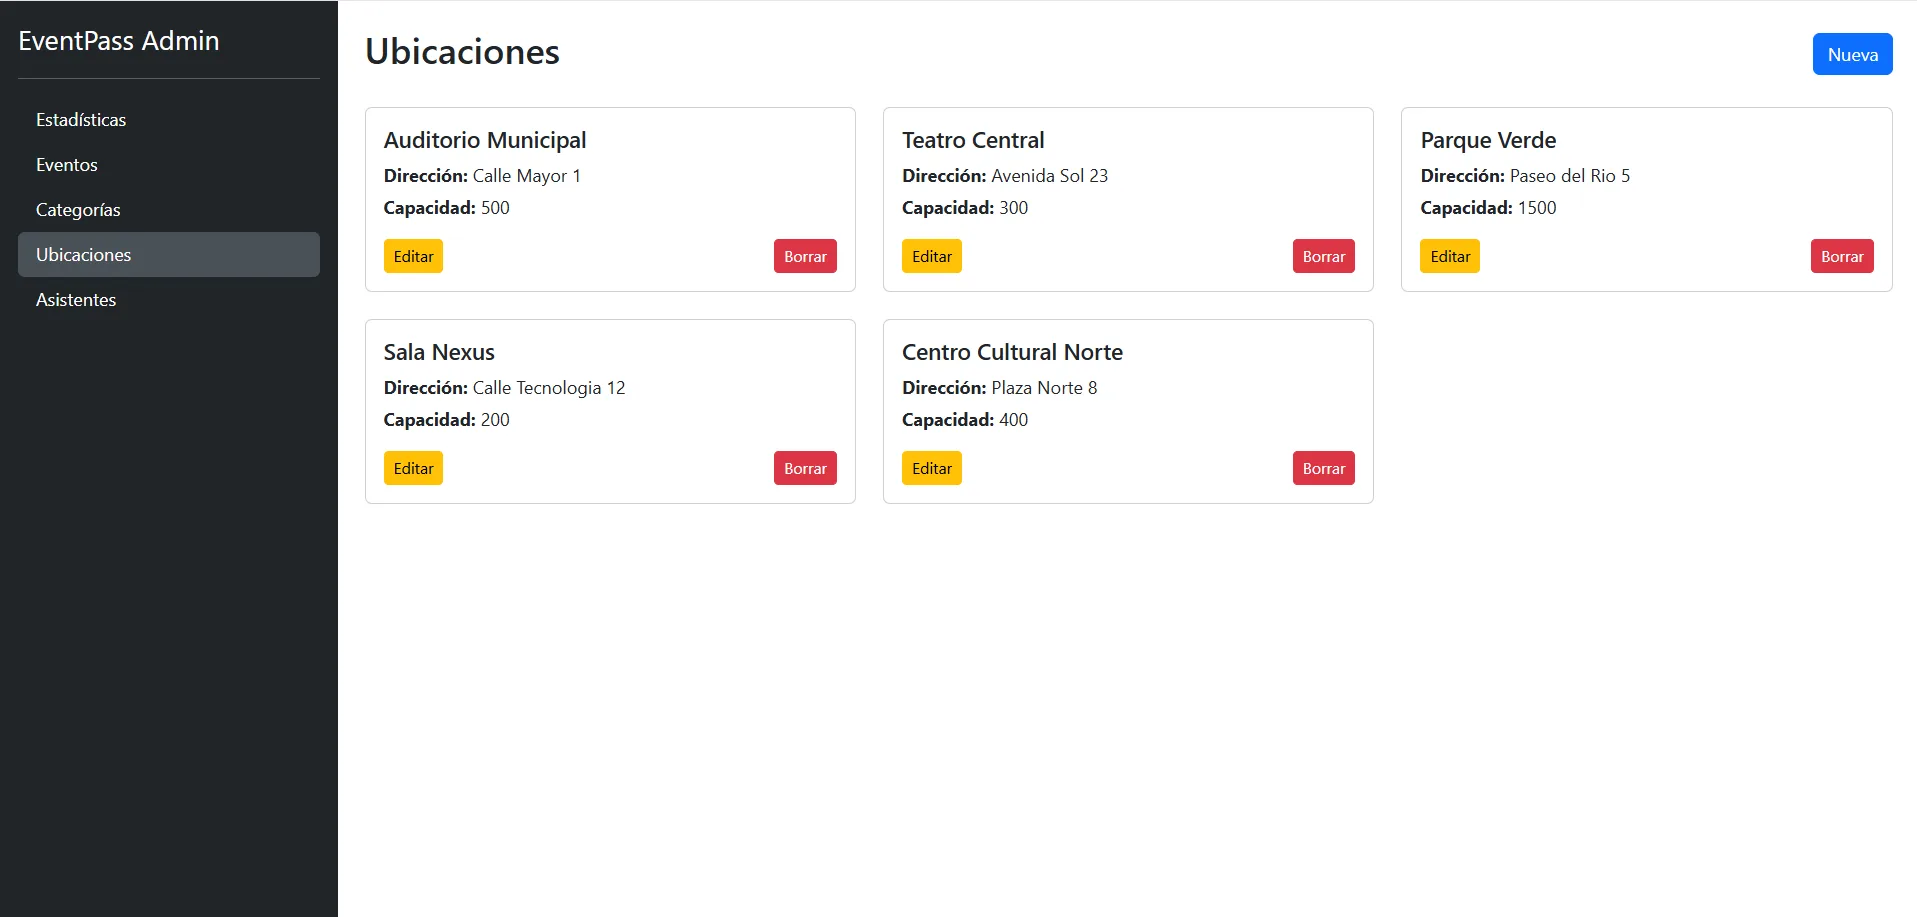The image size is (1917, 917).
Task: Edit the Auditorio Municipal location
Action: click(x=413, y=256)
